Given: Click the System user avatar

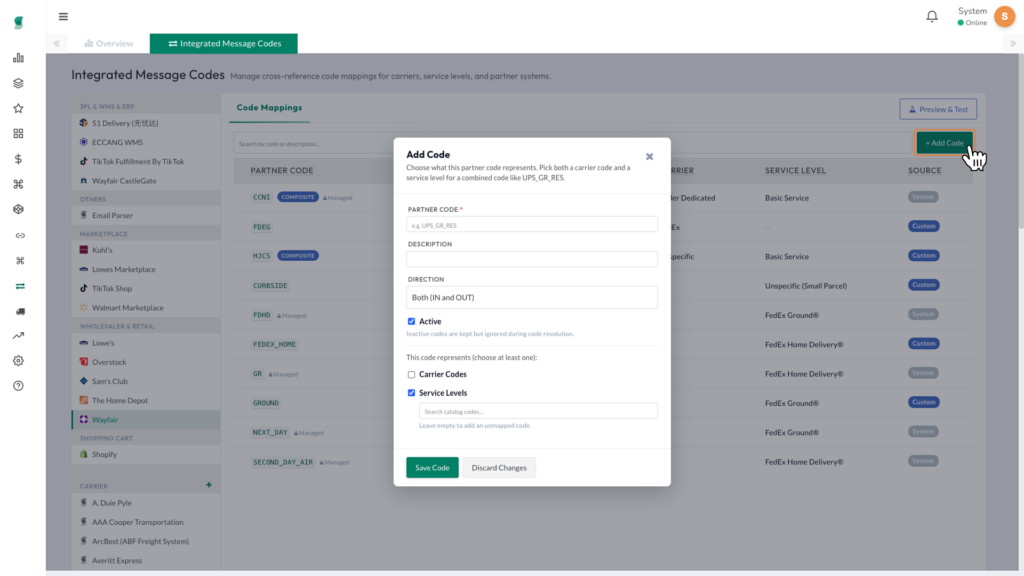Looking at the screenshot, I should [x=1004, y=16].
